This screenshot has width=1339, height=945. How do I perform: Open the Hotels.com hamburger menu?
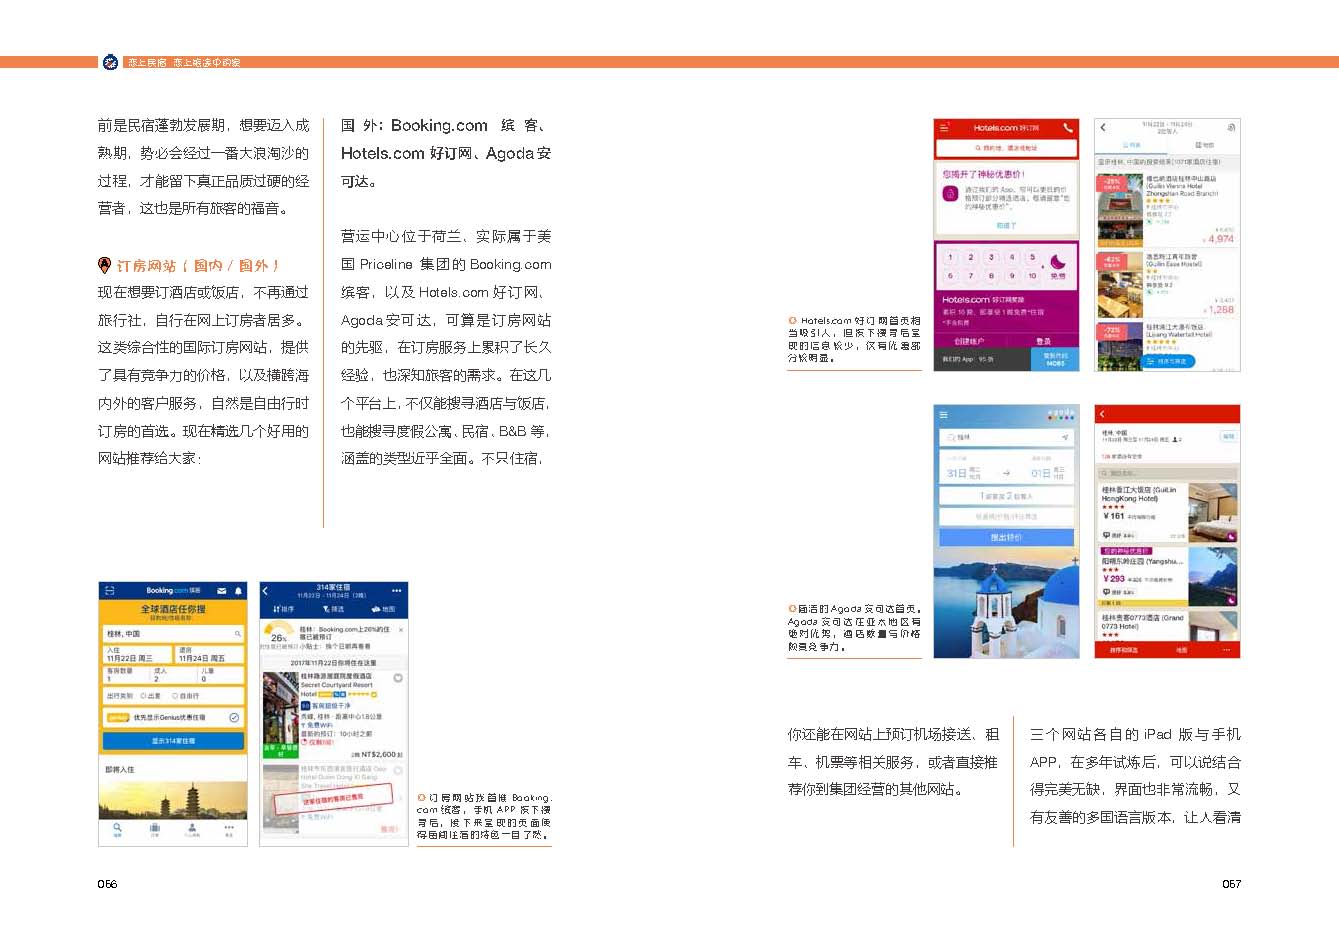point(945,128)
